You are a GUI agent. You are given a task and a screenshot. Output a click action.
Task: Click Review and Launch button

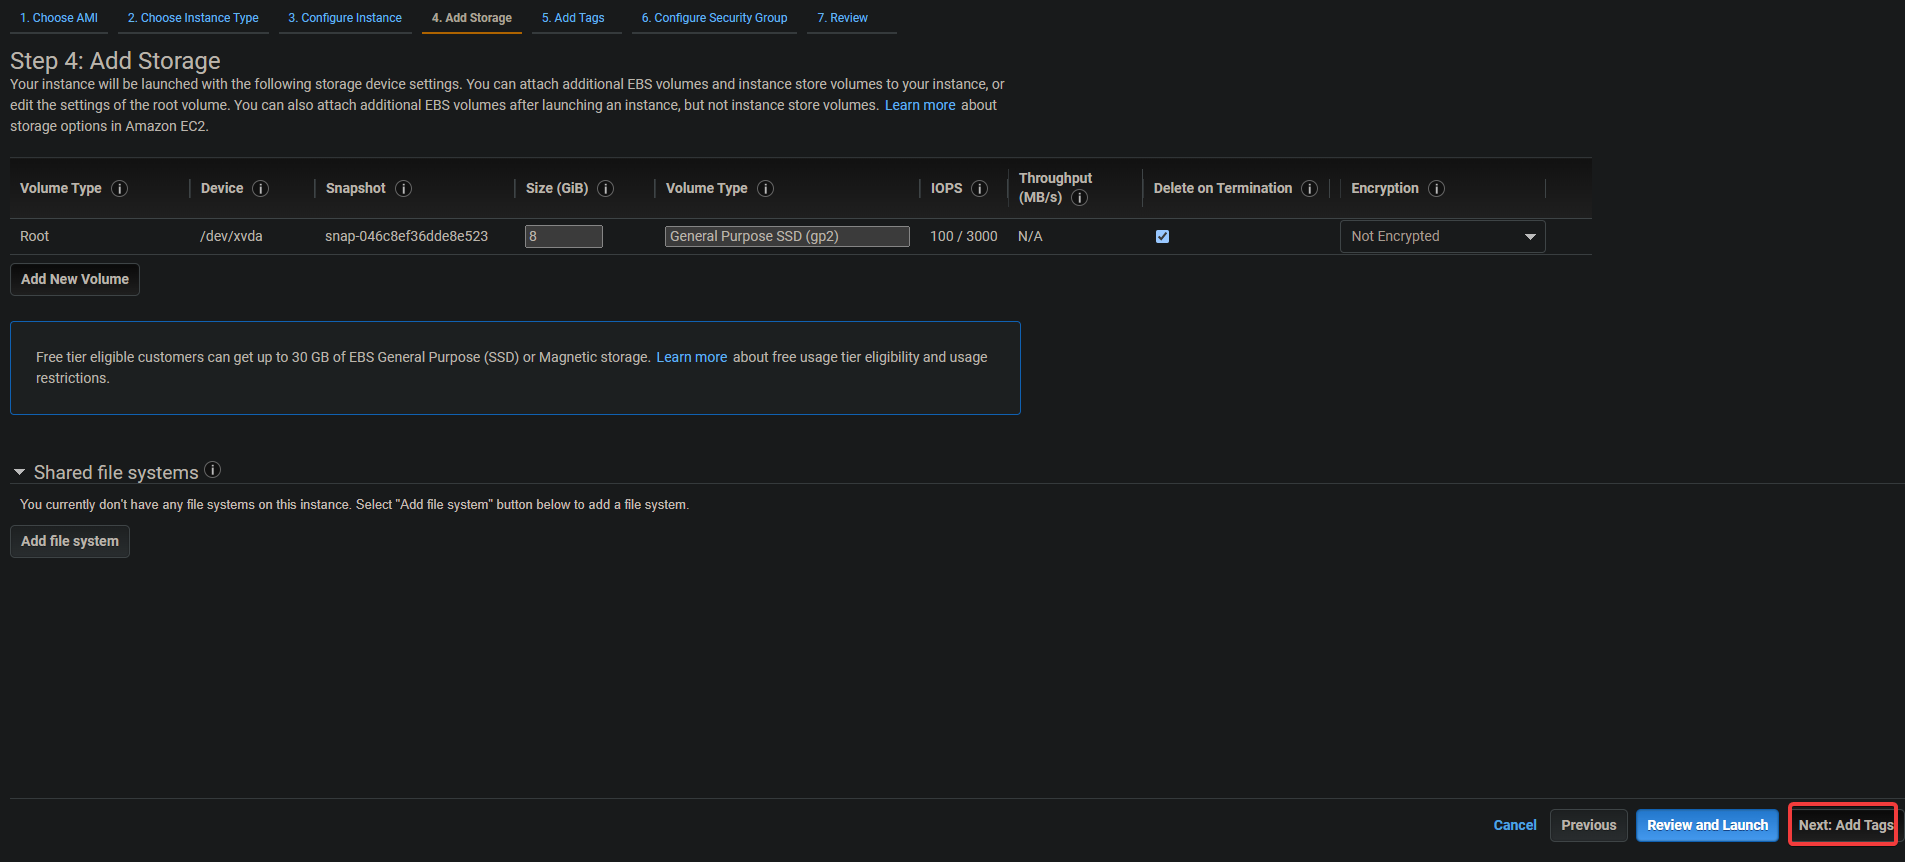pyautogui.click(x=1707, y=826)
